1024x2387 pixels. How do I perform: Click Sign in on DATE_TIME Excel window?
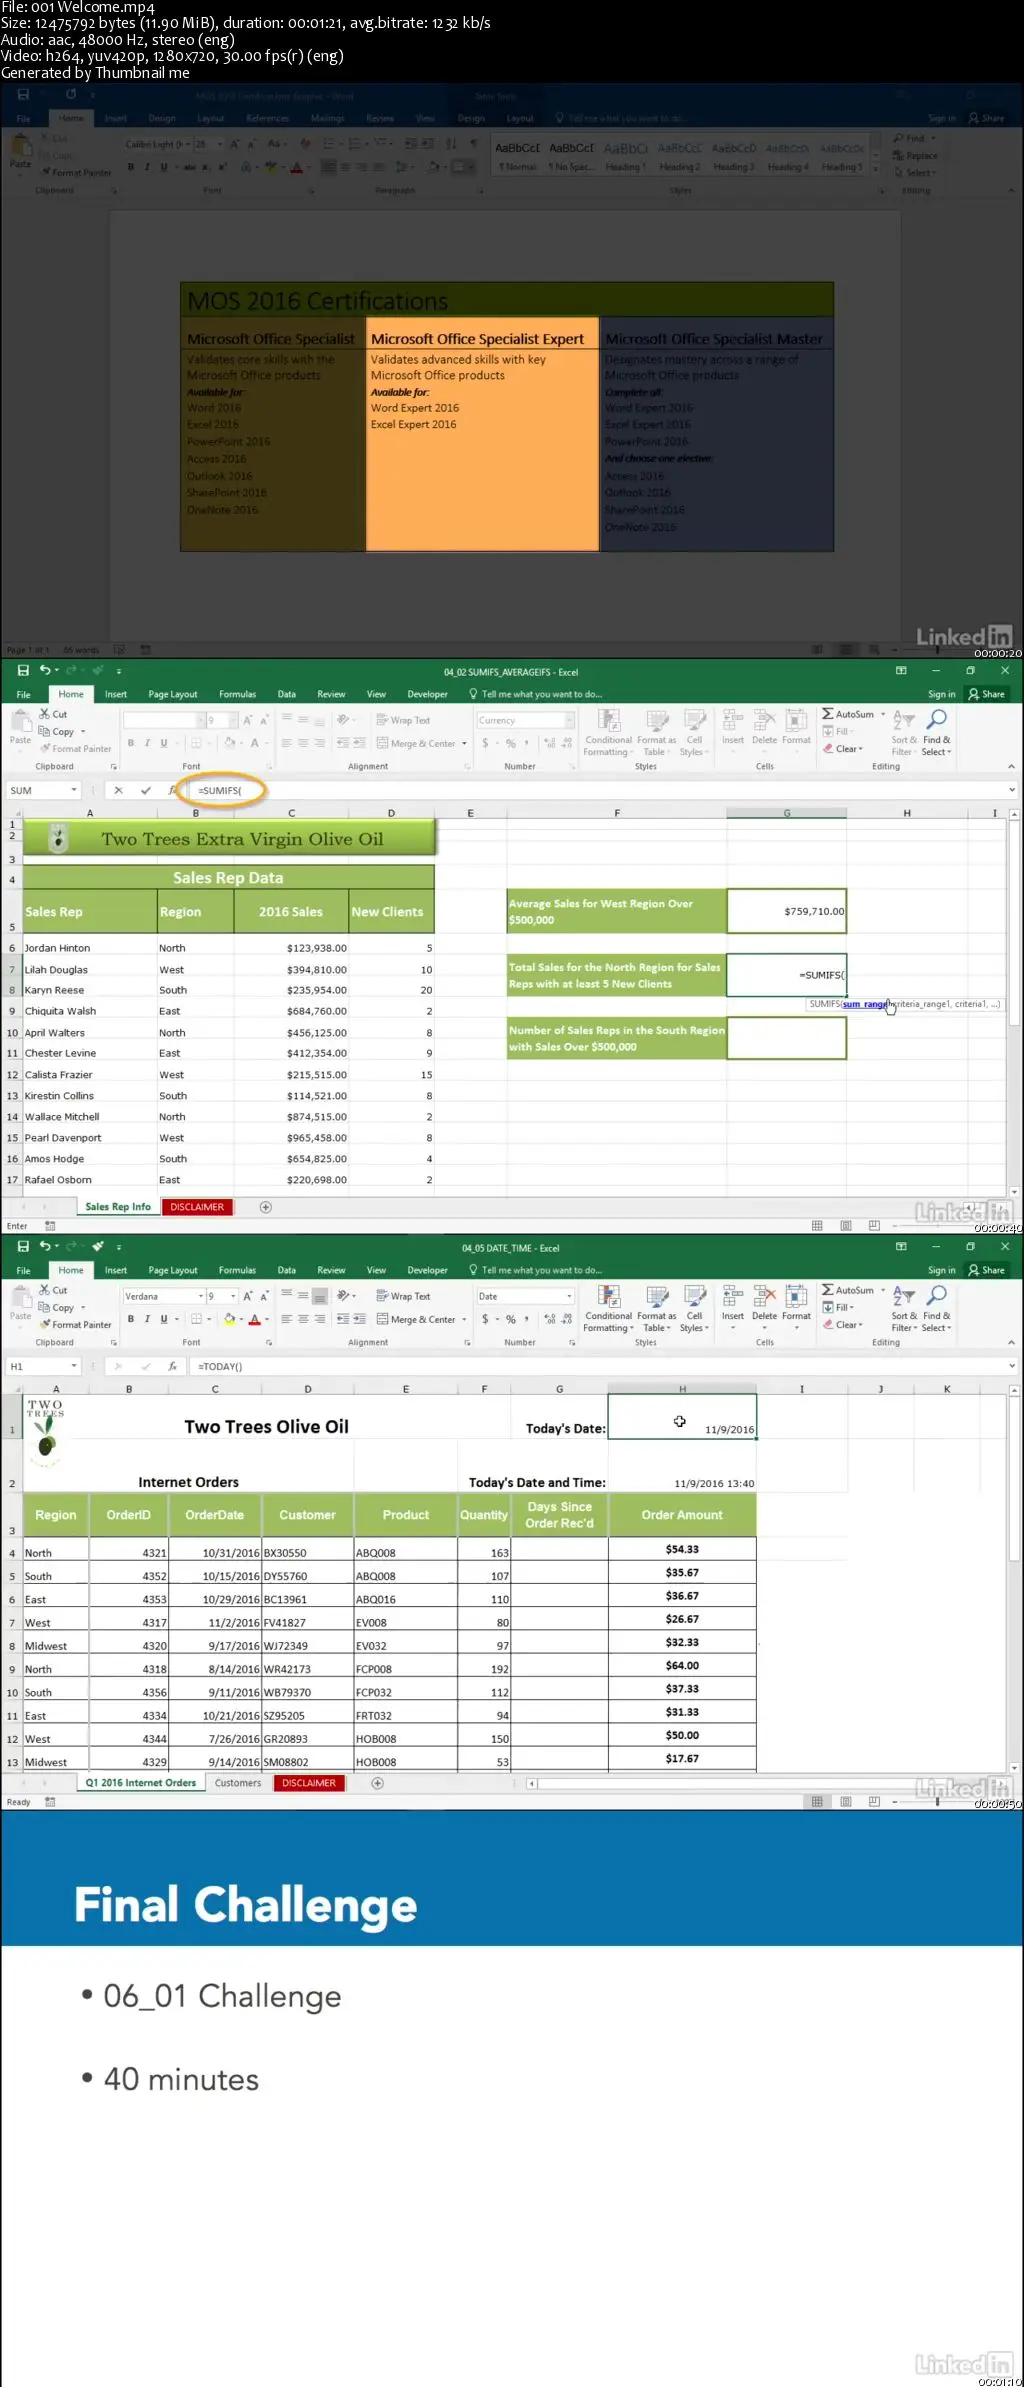(941, 1270)
